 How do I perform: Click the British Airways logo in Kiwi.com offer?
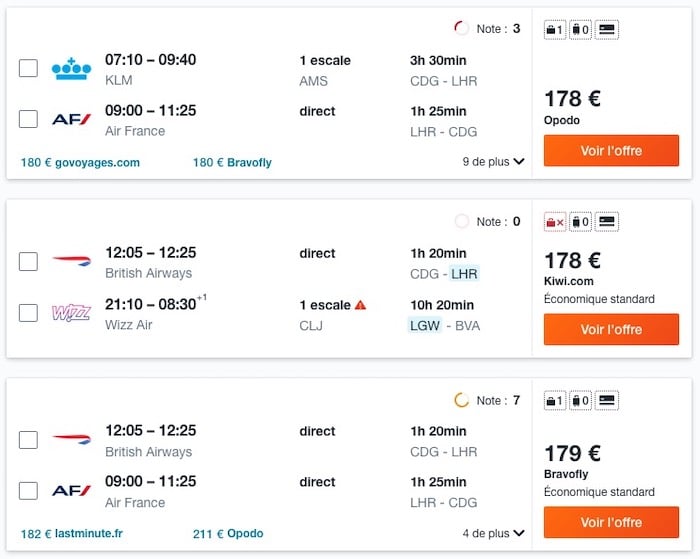(x=71, y=262)
